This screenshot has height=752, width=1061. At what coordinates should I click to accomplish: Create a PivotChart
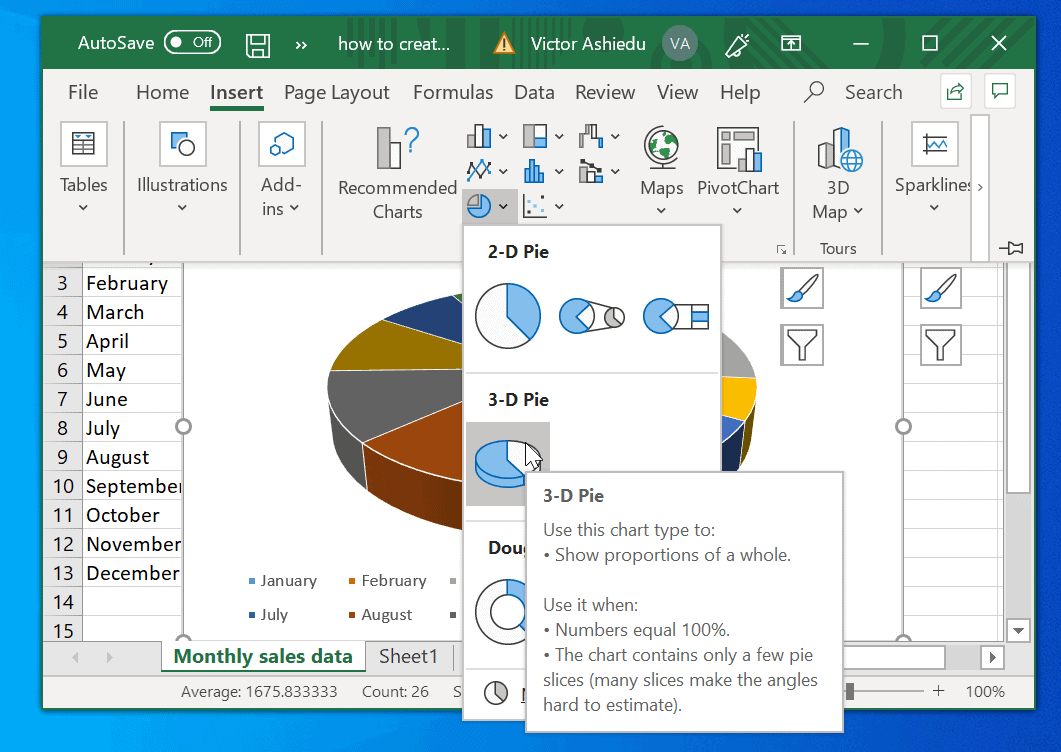click(x=738, y=160)
